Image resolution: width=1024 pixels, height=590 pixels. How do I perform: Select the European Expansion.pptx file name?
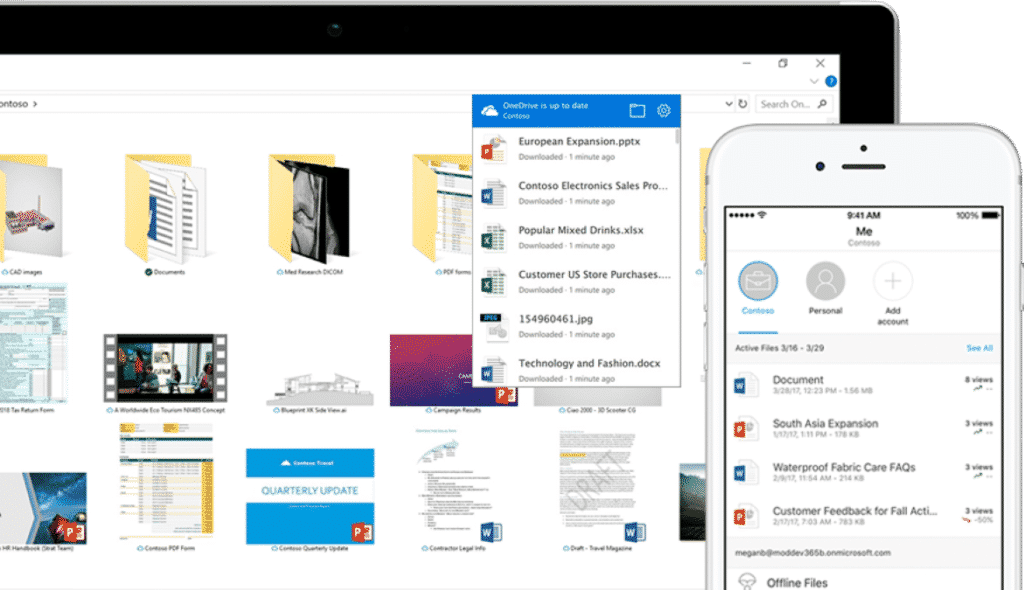pos(579,141)
